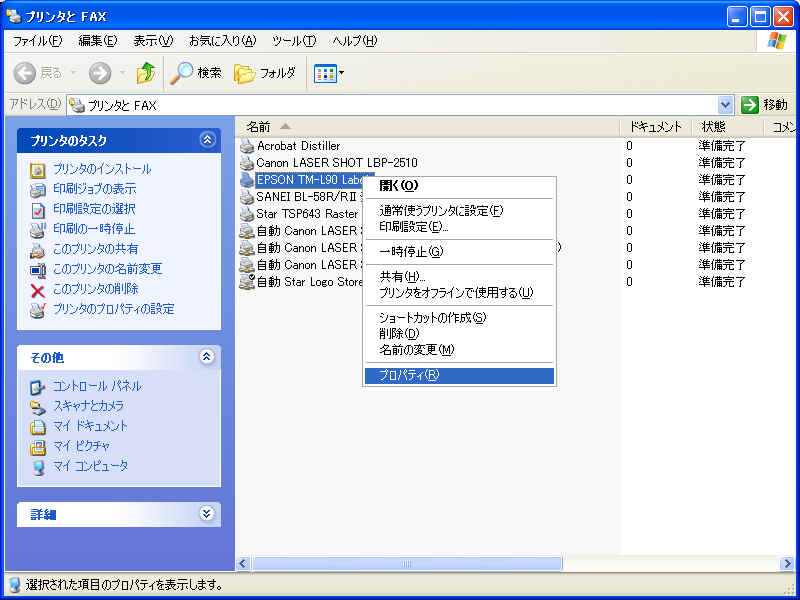Select the Star TSP643 Raster printer

[308, 214]
